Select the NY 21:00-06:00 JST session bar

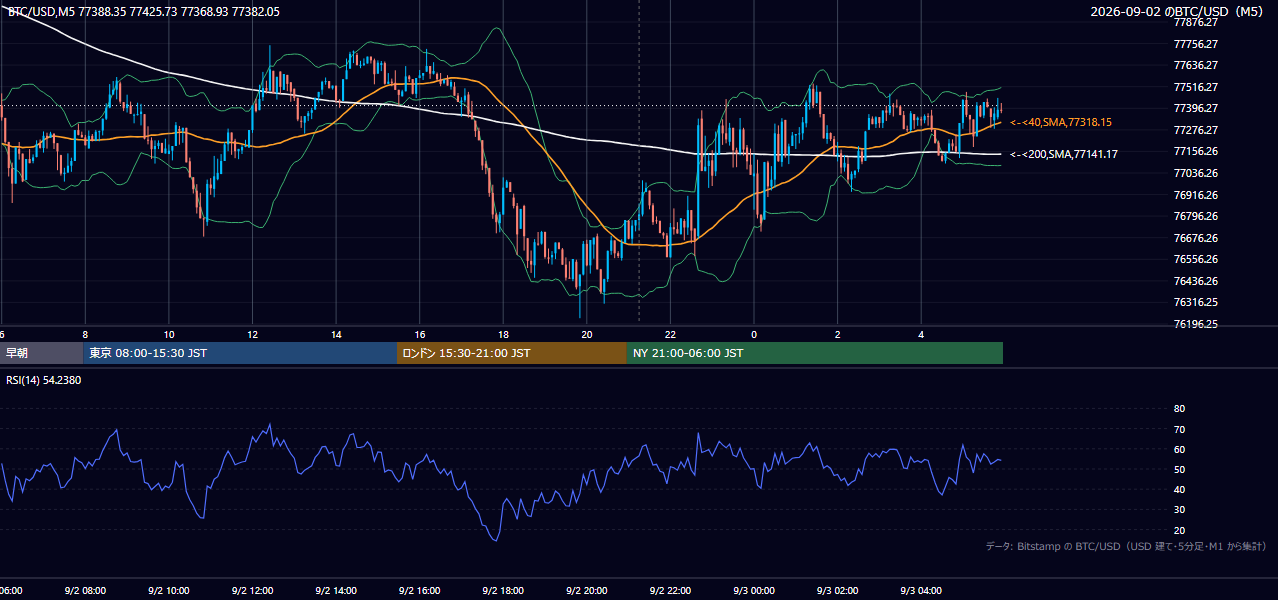coord(815,353)
